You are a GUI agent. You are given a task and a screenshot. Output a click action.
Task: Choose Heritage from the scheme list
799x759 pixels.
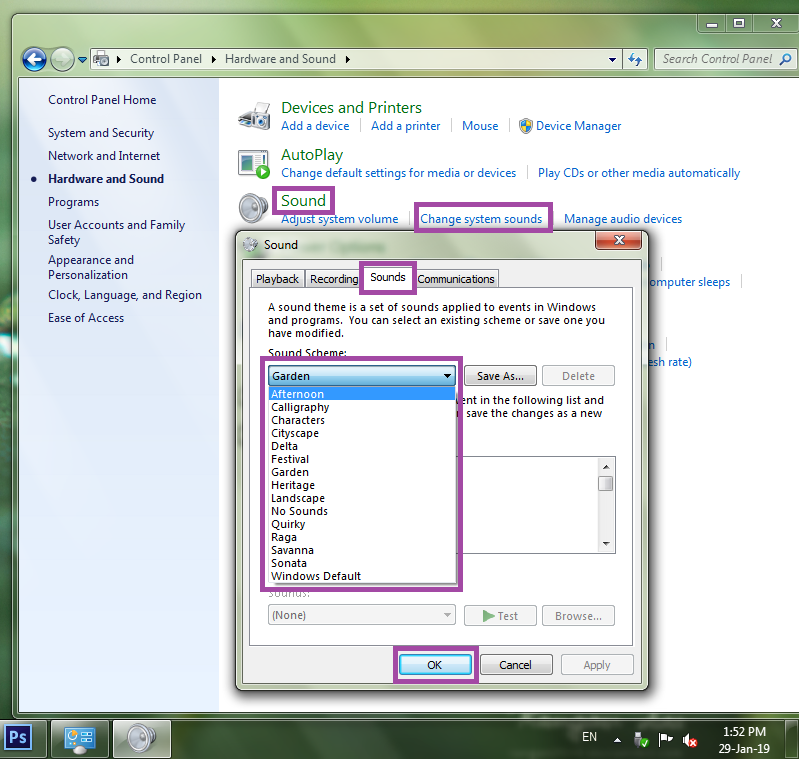coord(361,485)
